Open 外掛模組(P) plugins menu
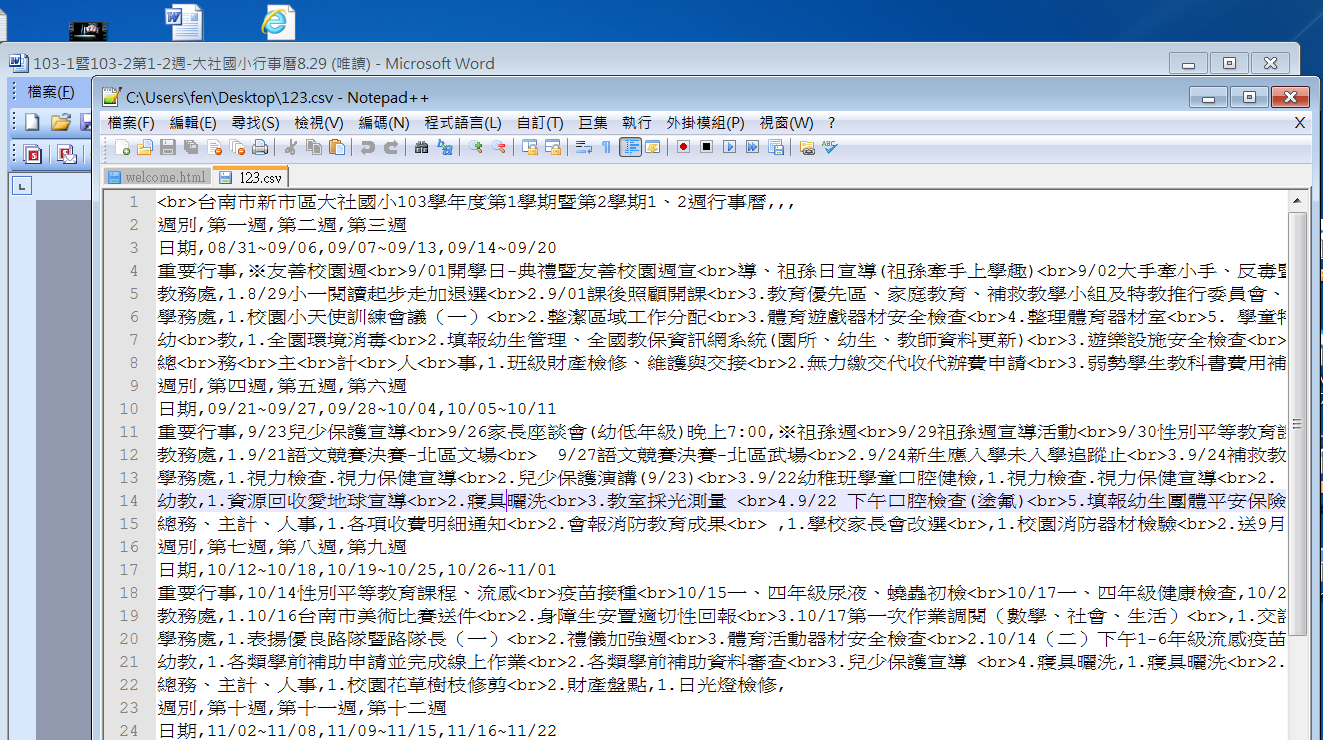 click(x=706, y=123)
